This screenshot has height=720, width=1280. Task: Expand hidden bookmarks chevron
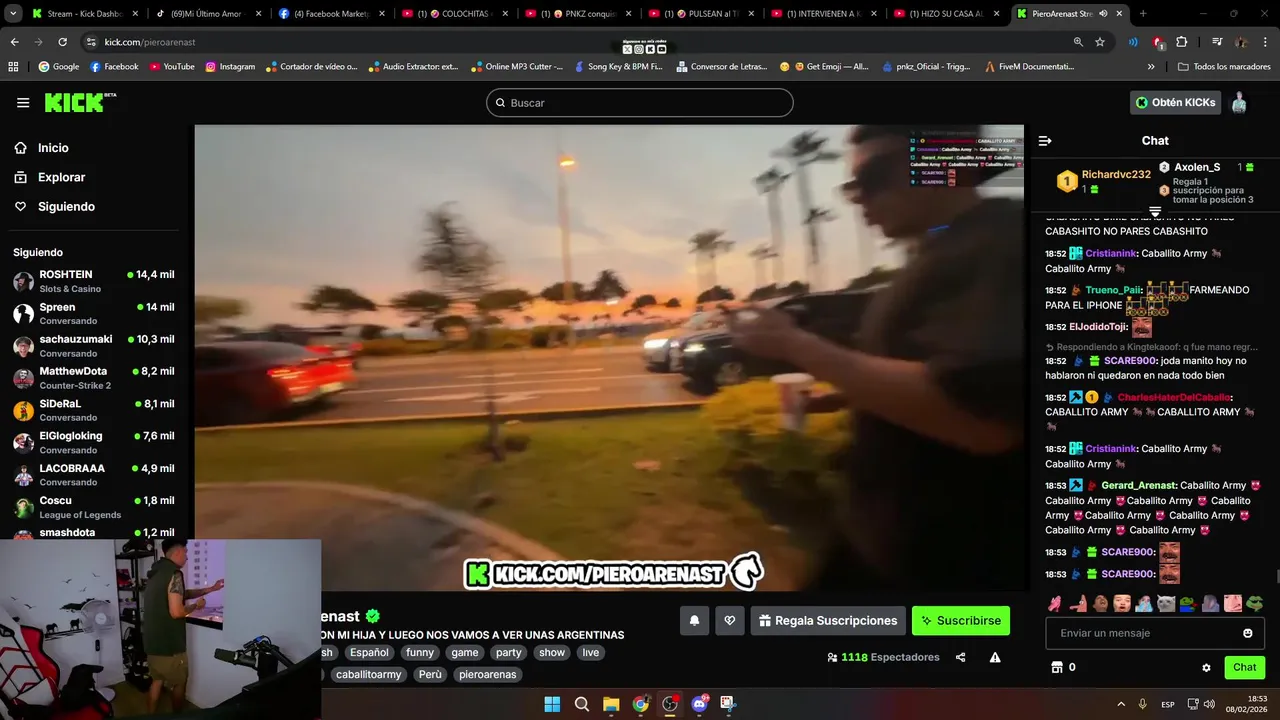1151,67
